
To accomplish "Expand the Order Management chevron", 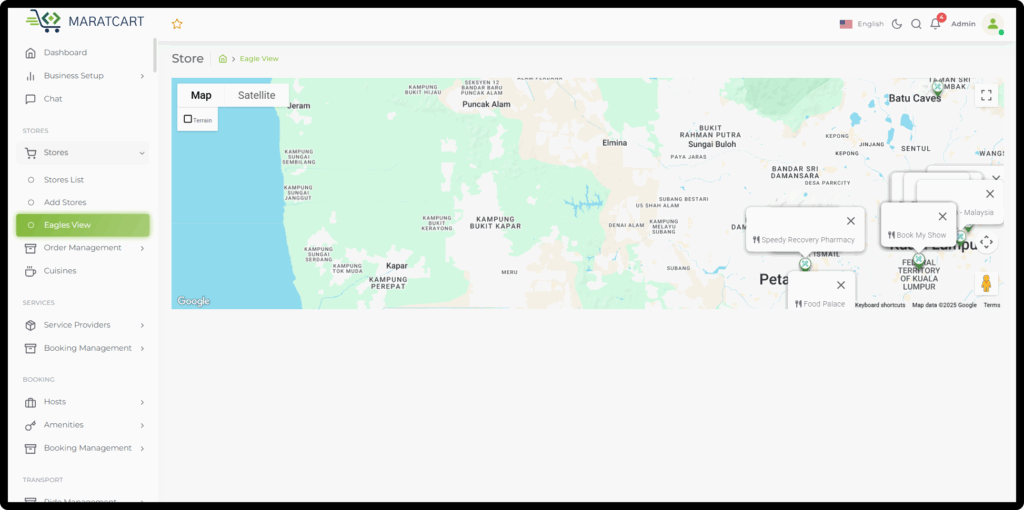I will pyautogui.click(x=142, y=248).
